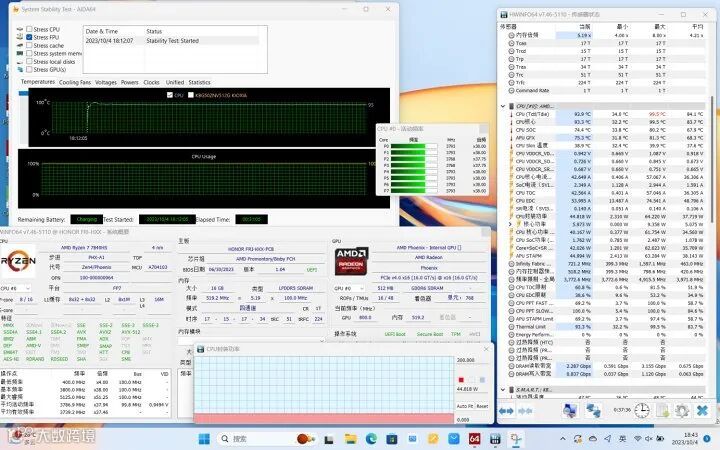Open the Mail app on taskbar
The image size is (720, 450).
454,439
